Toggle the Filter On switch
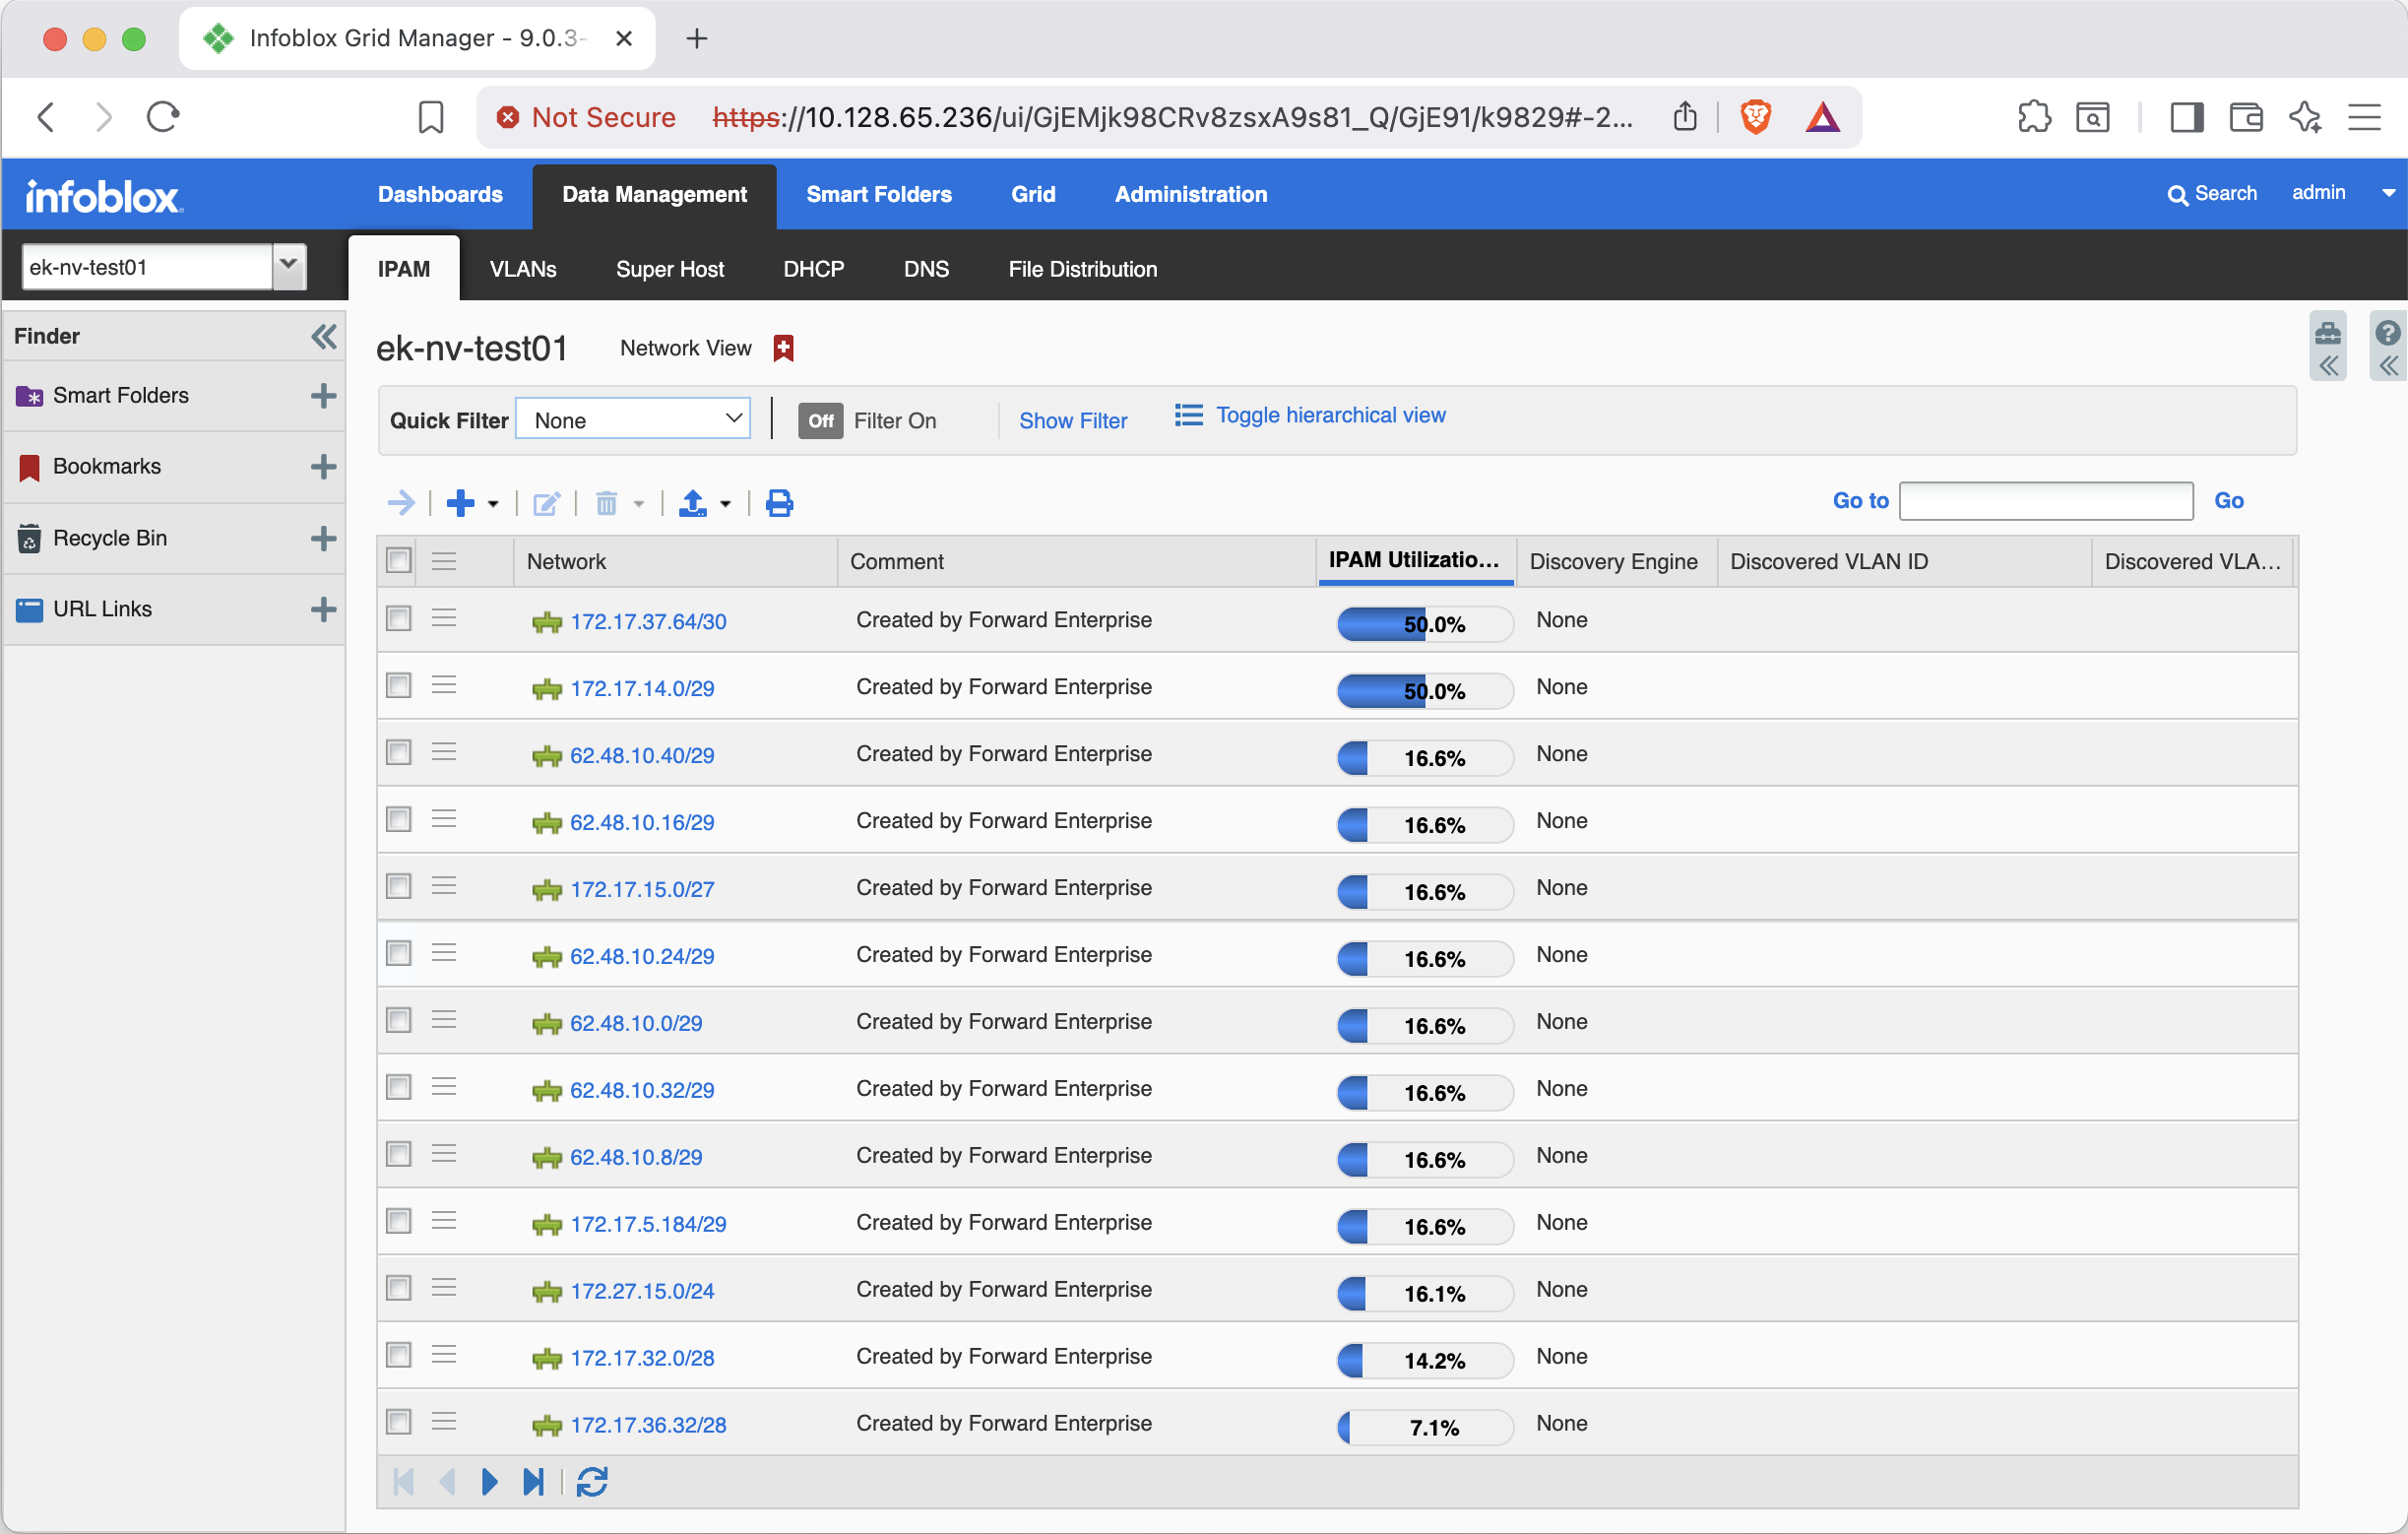 click(820, 420)
